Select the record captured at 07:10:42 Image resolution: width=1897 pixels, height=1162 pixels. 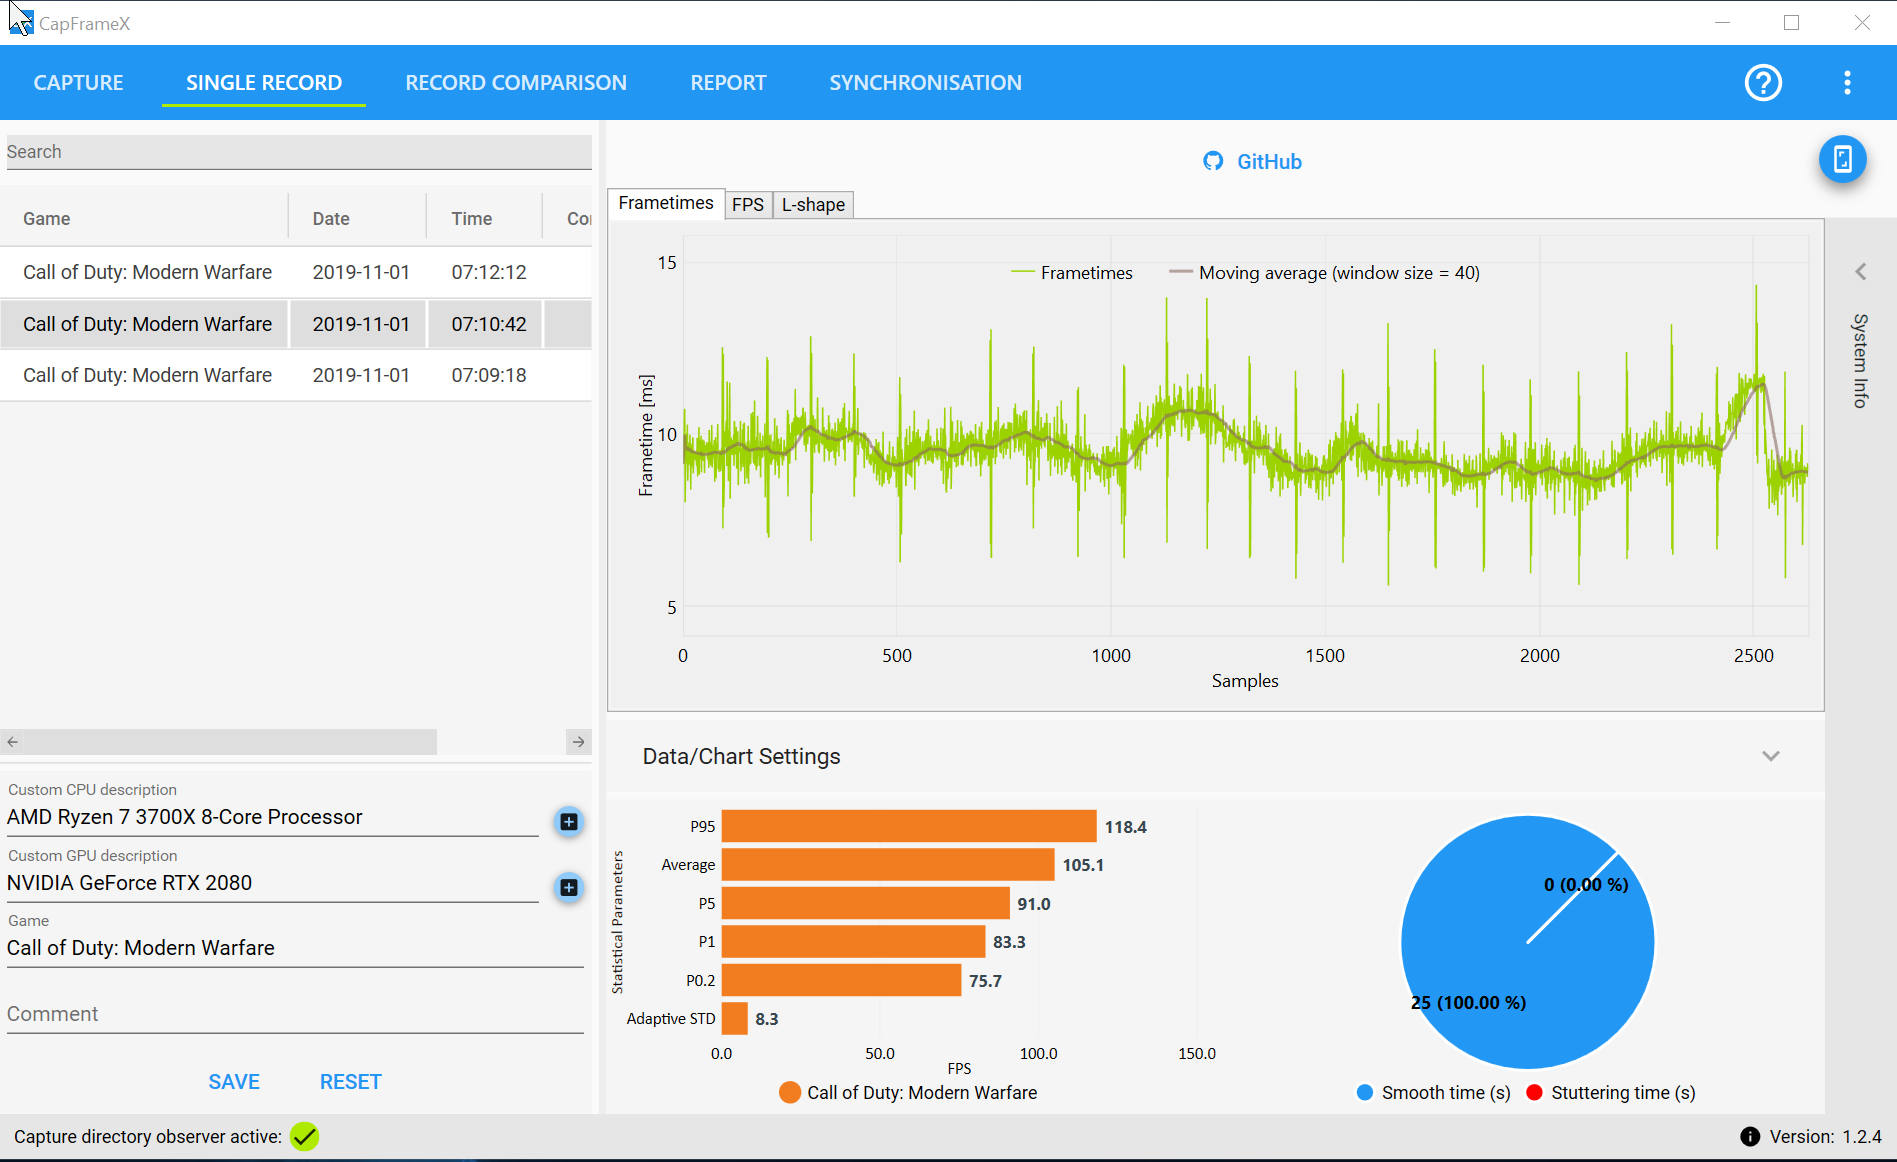click(x=296, y=324)
